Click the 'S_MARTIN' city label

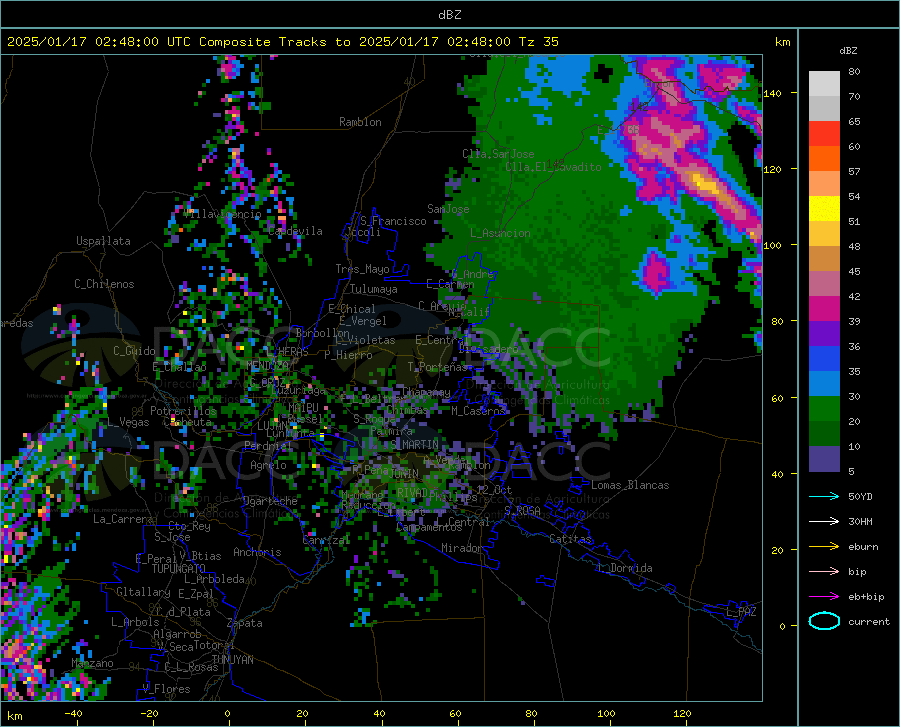click(414, 445)
